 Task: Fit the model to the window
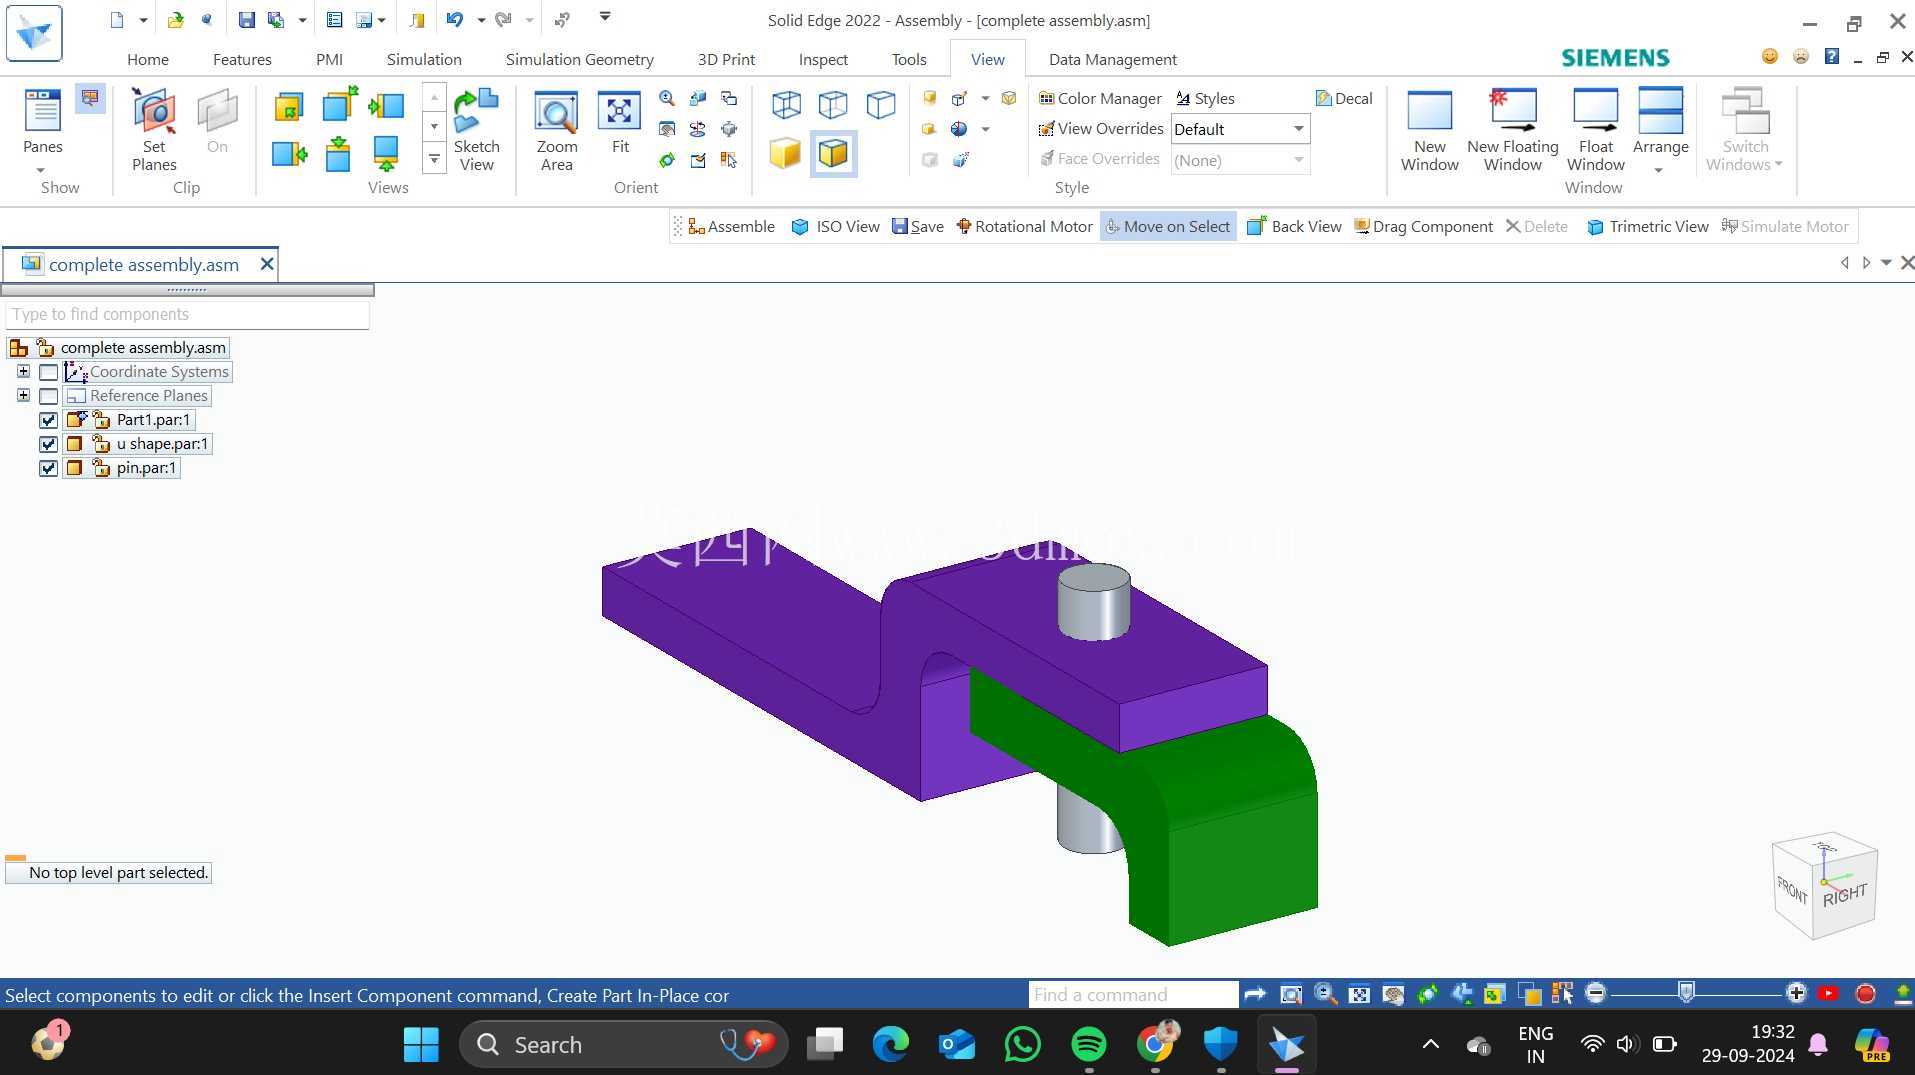[620, 122]
